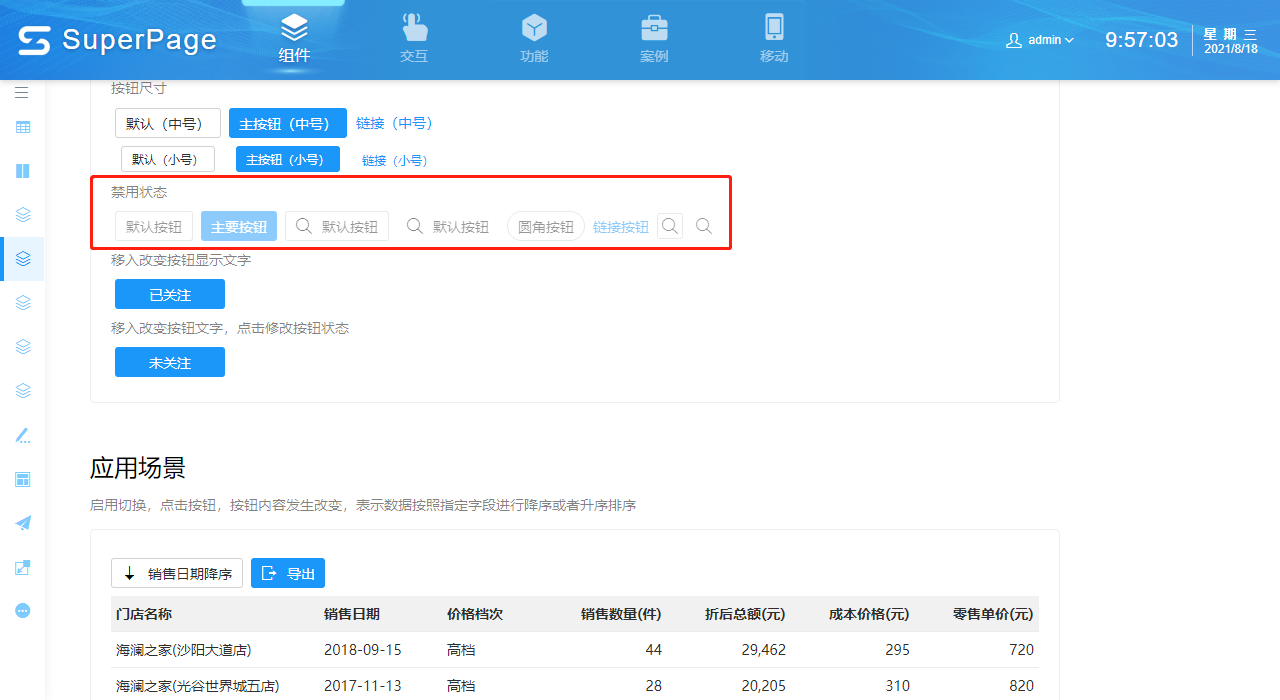Toggle the 未关注 follow button
Viewport: 1280px width, 700px height.
click(170, 362)
